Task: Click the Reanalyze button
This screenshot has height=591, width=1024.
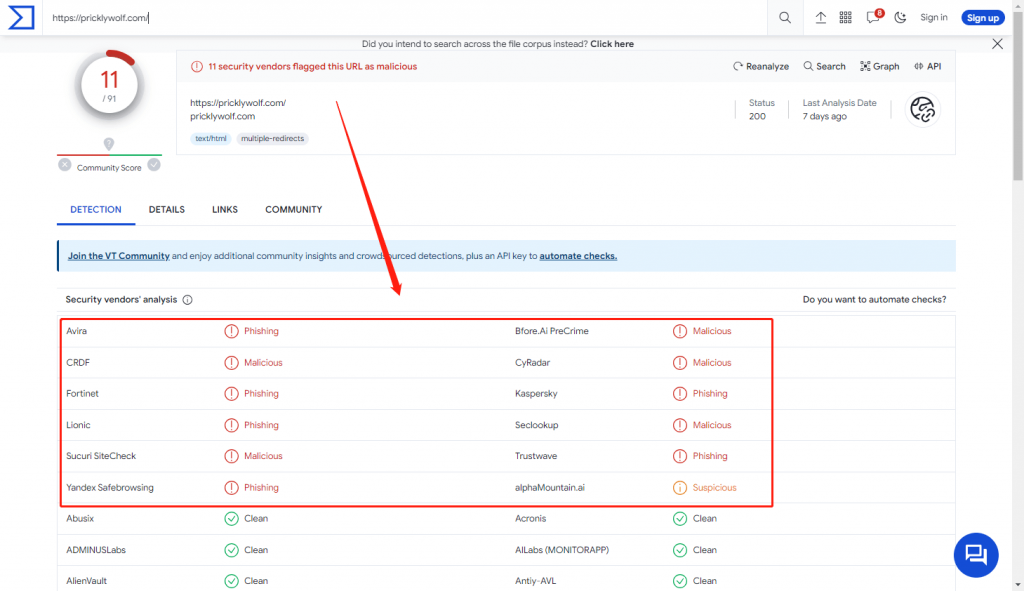Action: pyautogui.click(x=761, y=66)
